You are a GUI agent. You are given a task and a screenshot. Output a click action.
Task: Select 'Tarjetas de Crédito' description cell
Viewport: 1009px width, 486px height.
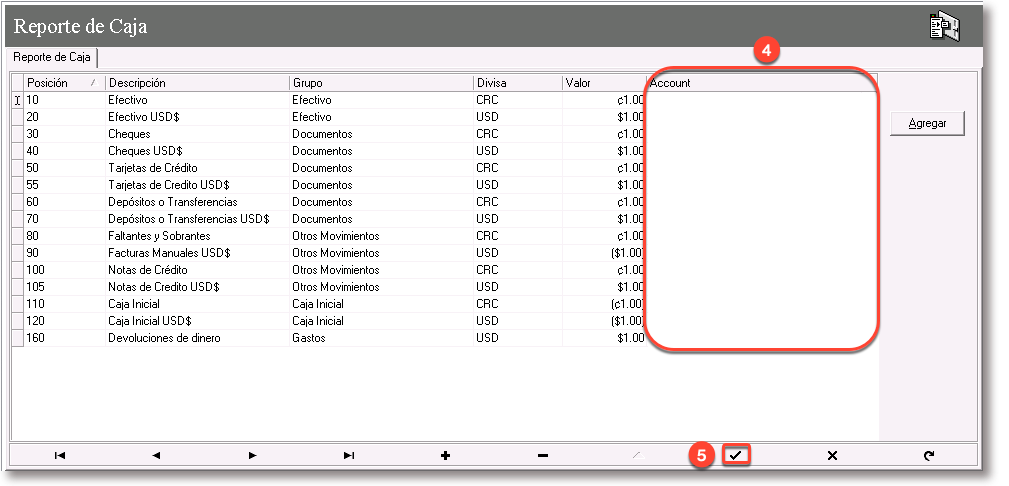click(x=198, y=168)
